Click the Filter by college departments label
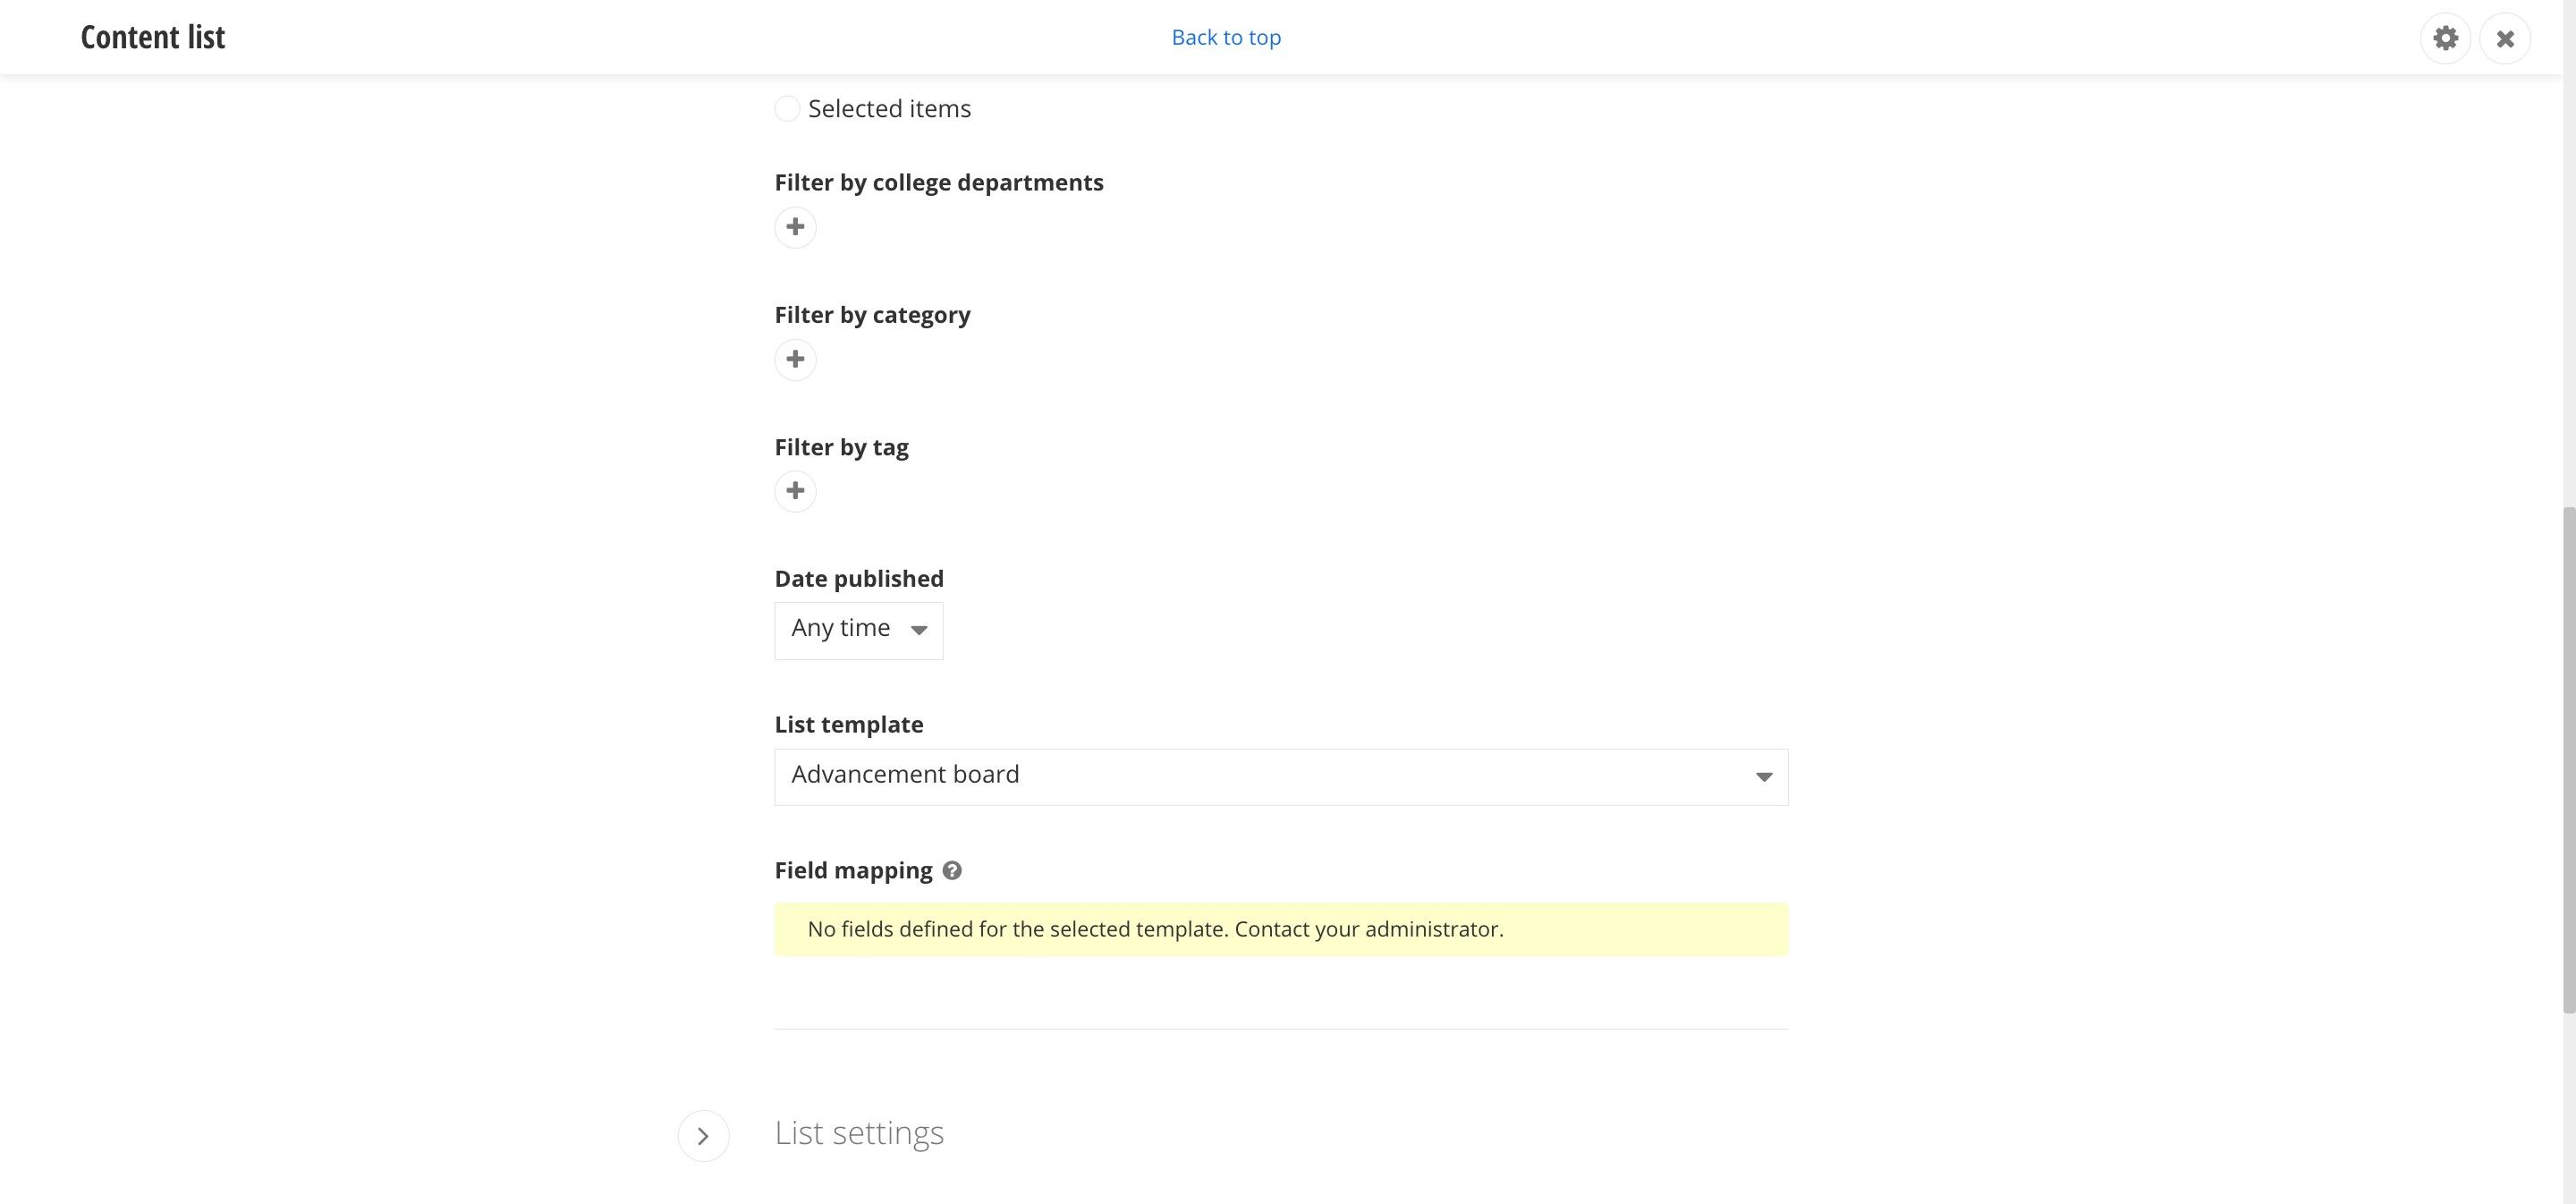2576x1204 pixels. click(939, 182)
